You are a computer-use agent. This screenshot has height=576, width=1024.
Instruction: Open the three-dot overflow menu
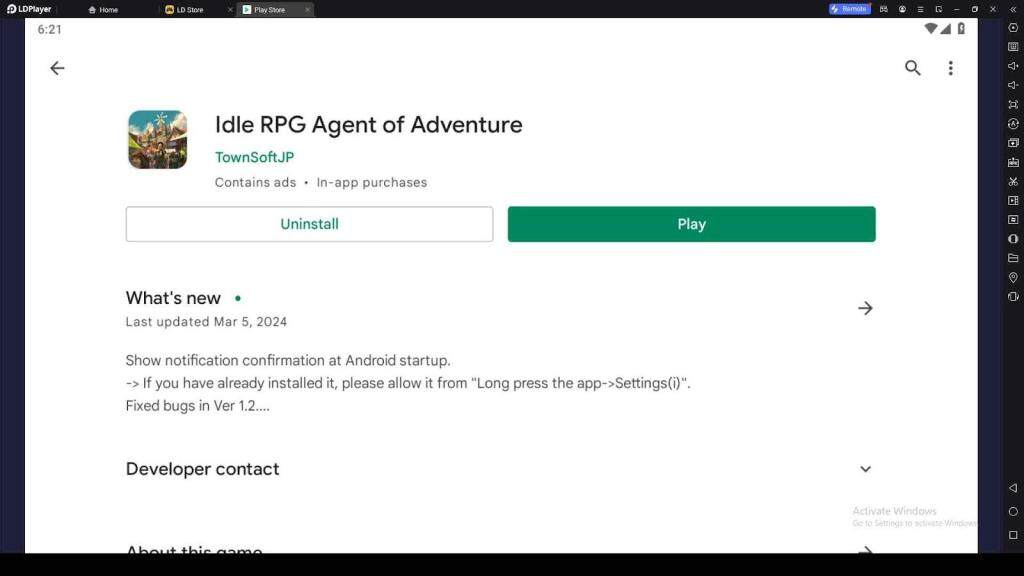point(950,68)
